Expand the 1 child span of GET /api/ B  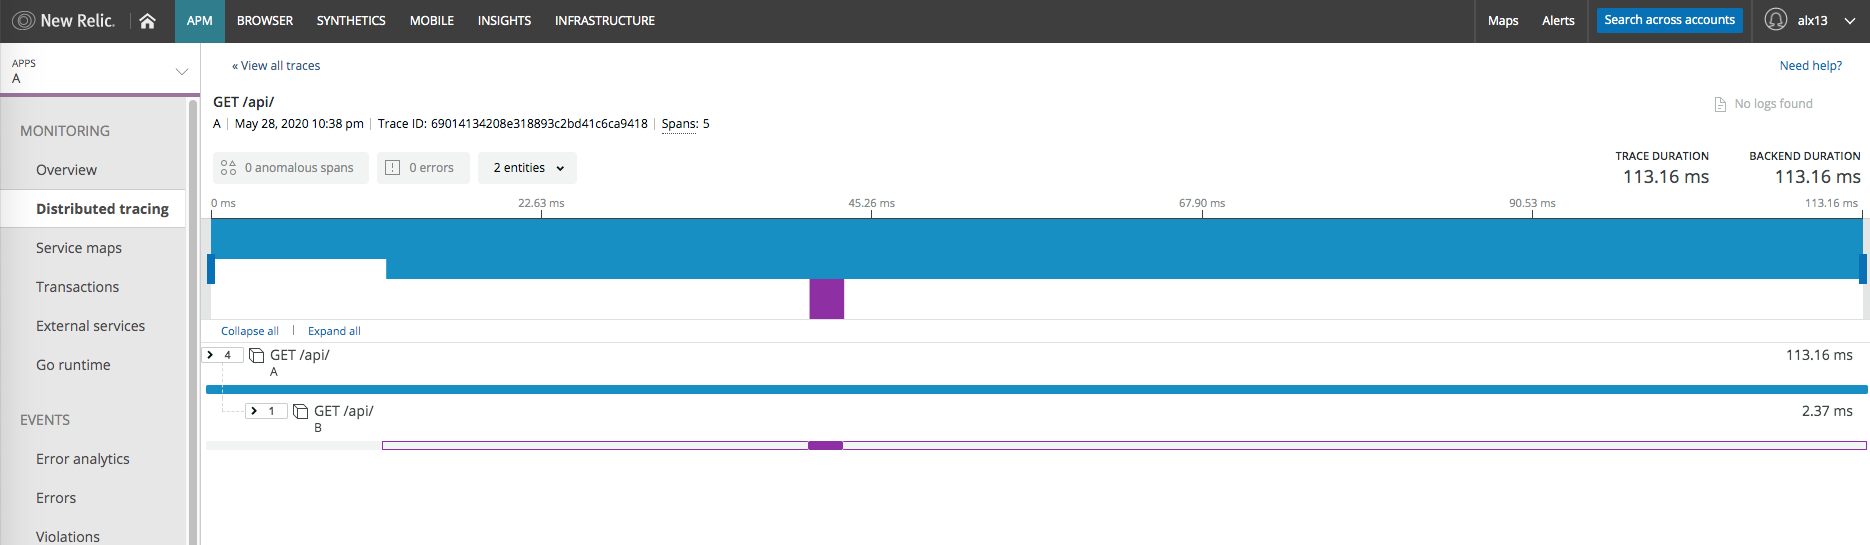(x=266, y=411)
